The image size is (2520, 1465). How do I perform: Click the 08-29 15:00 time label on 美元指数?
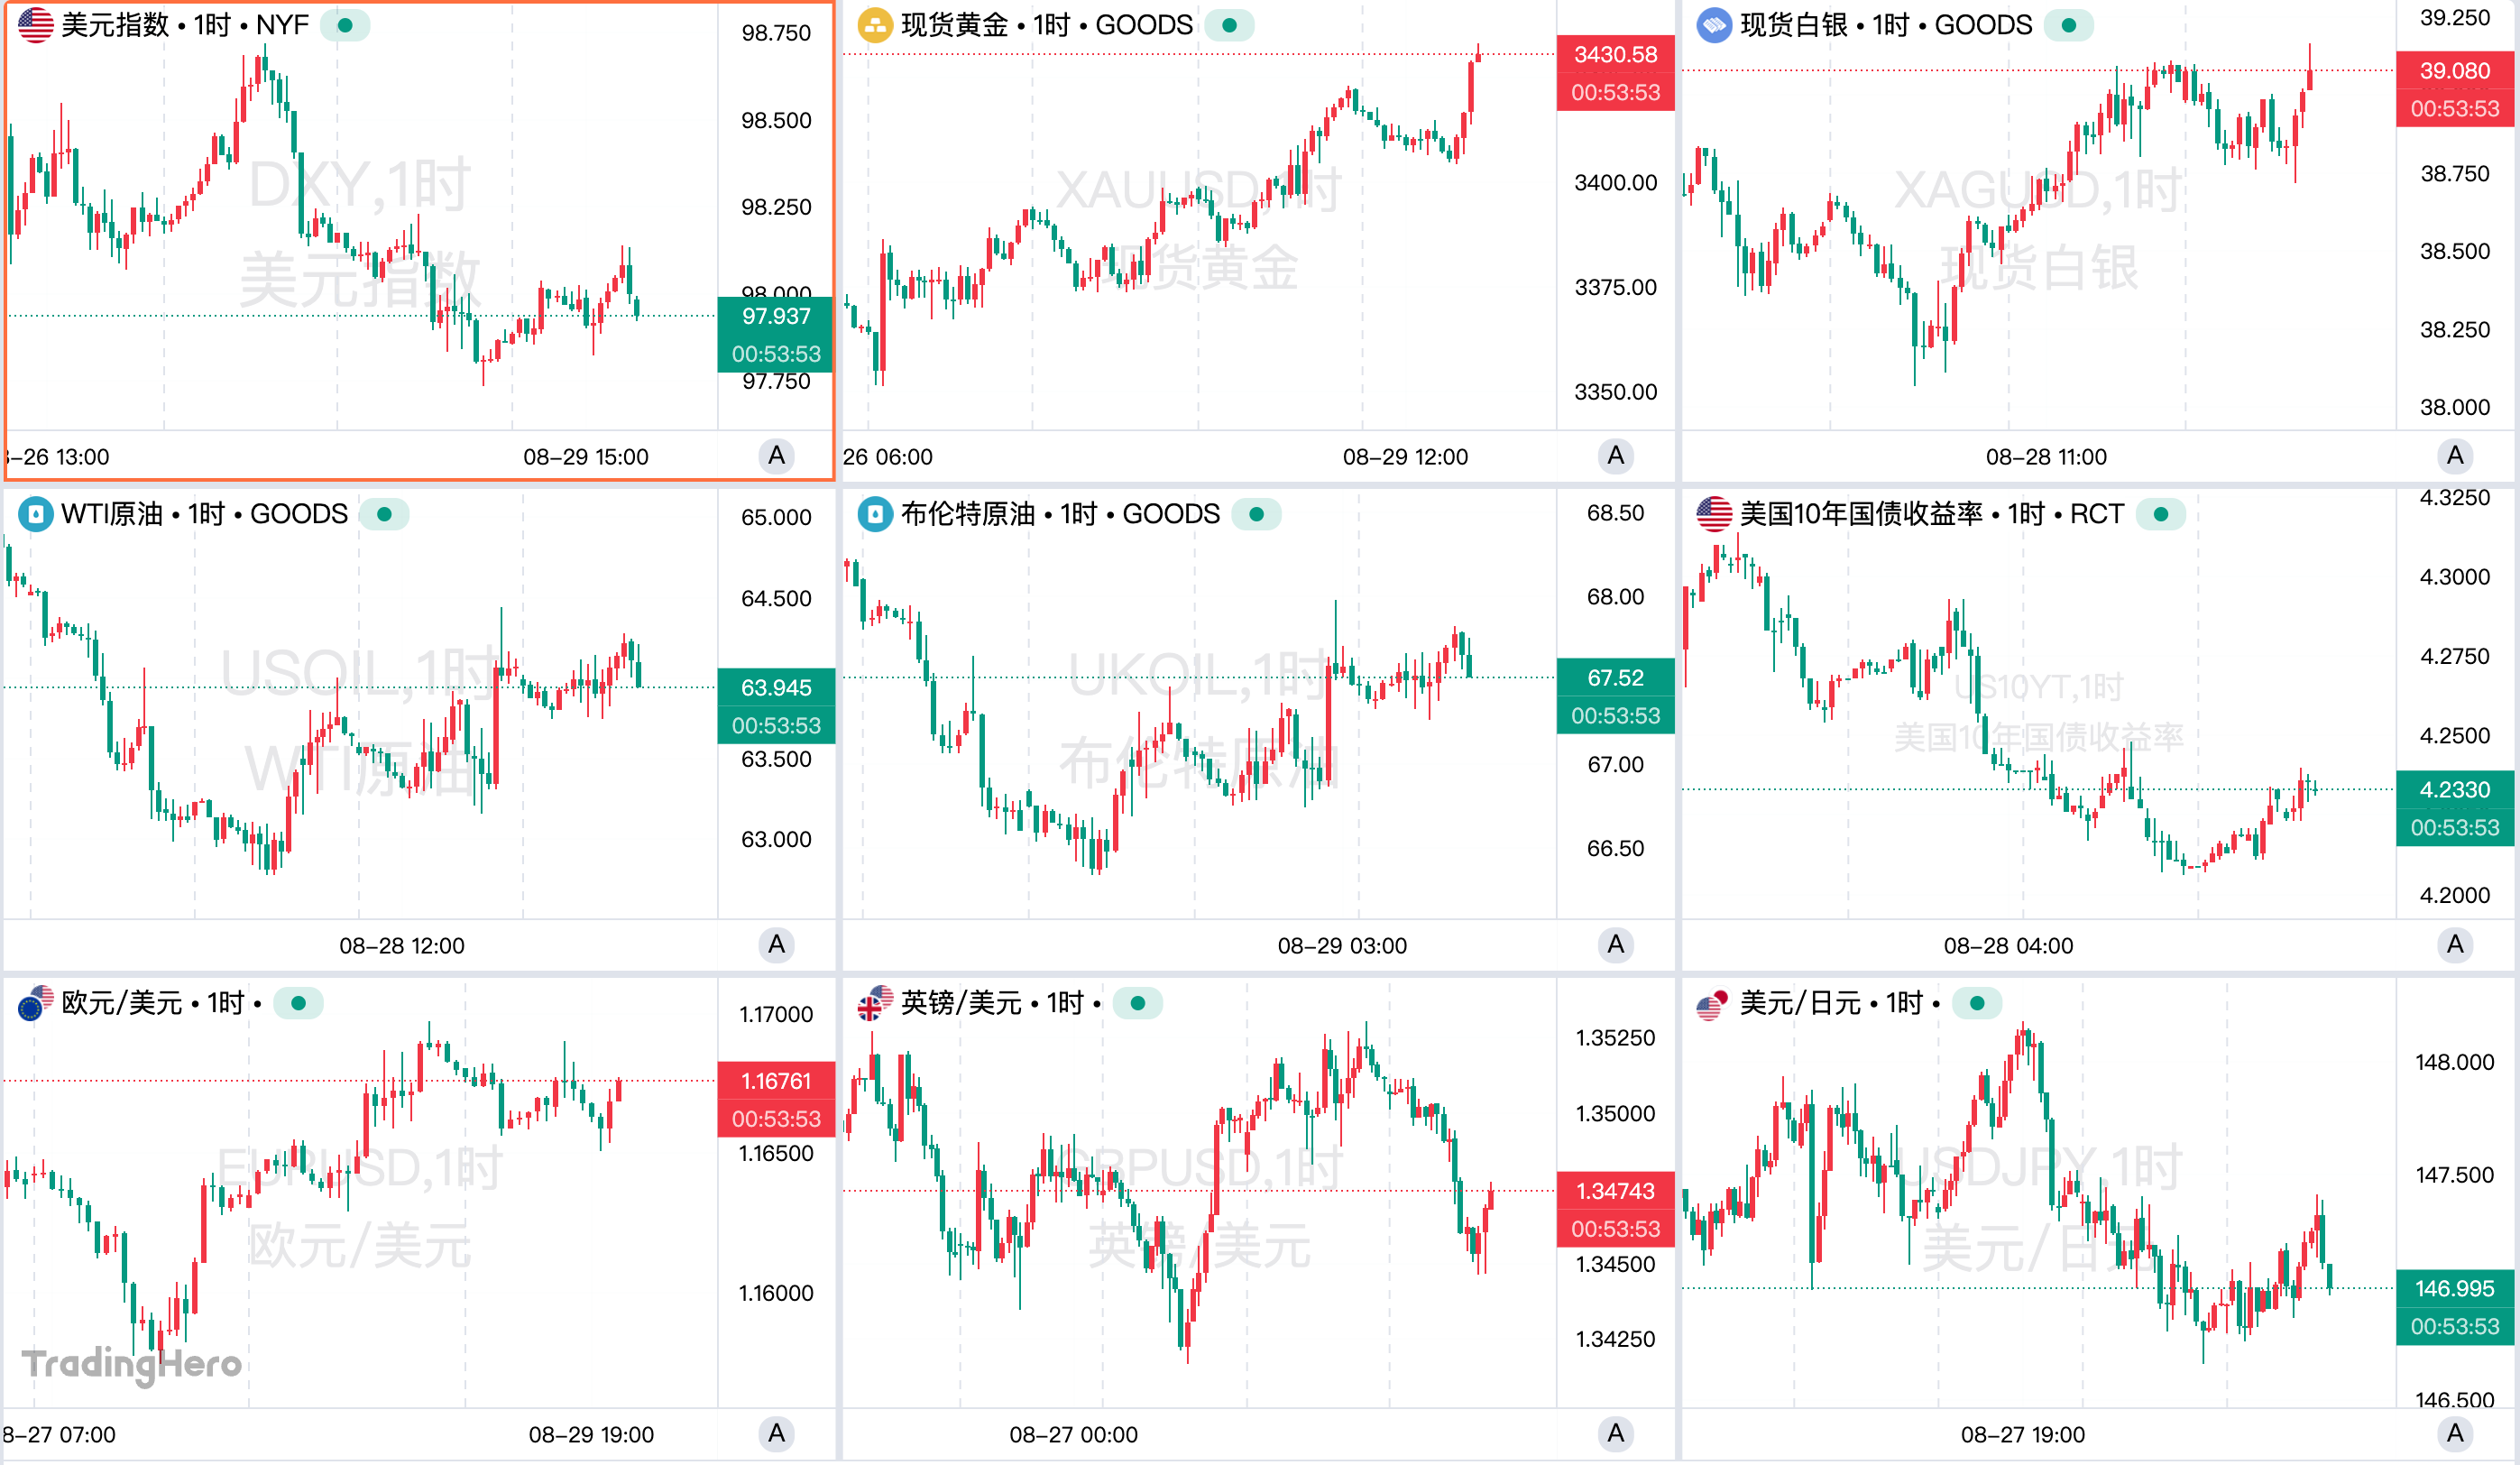tap(586, 457)
